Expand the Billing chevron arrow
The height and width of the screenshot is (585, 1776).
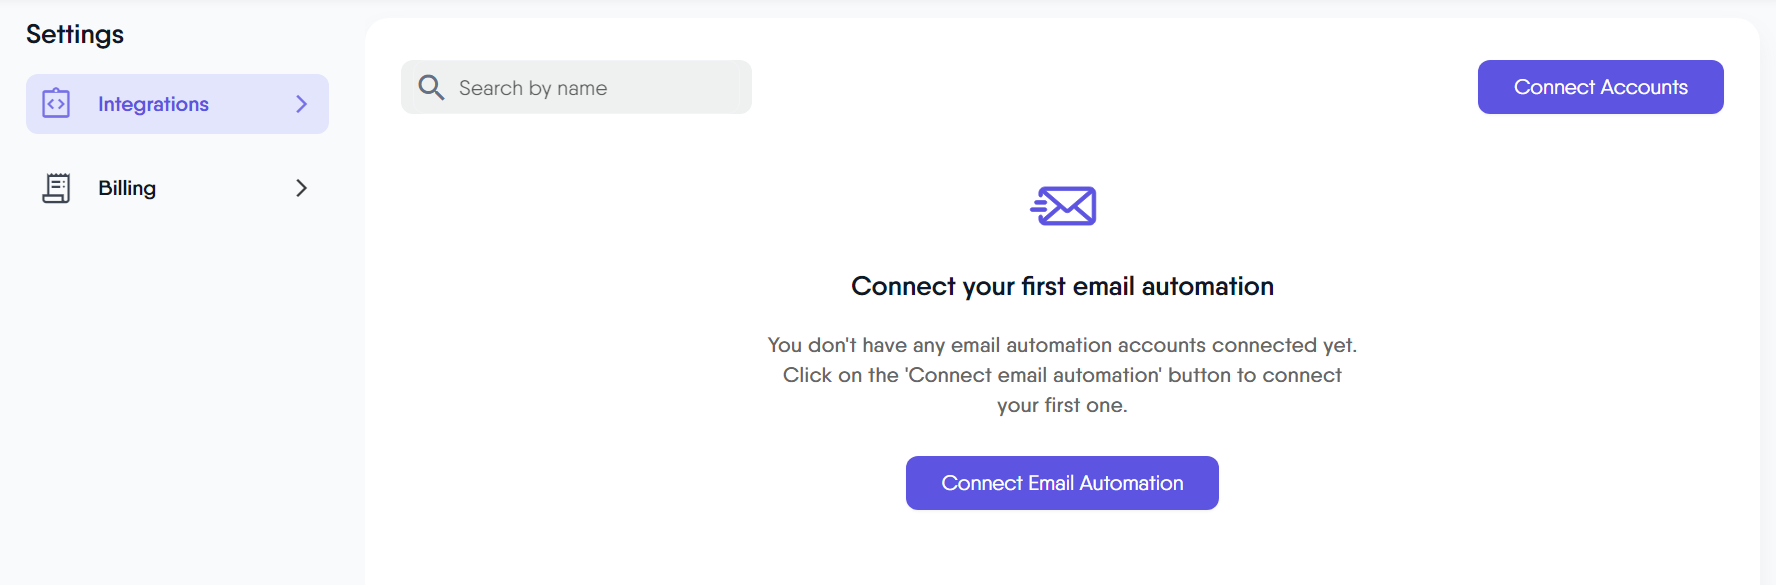tap(301, 188)
